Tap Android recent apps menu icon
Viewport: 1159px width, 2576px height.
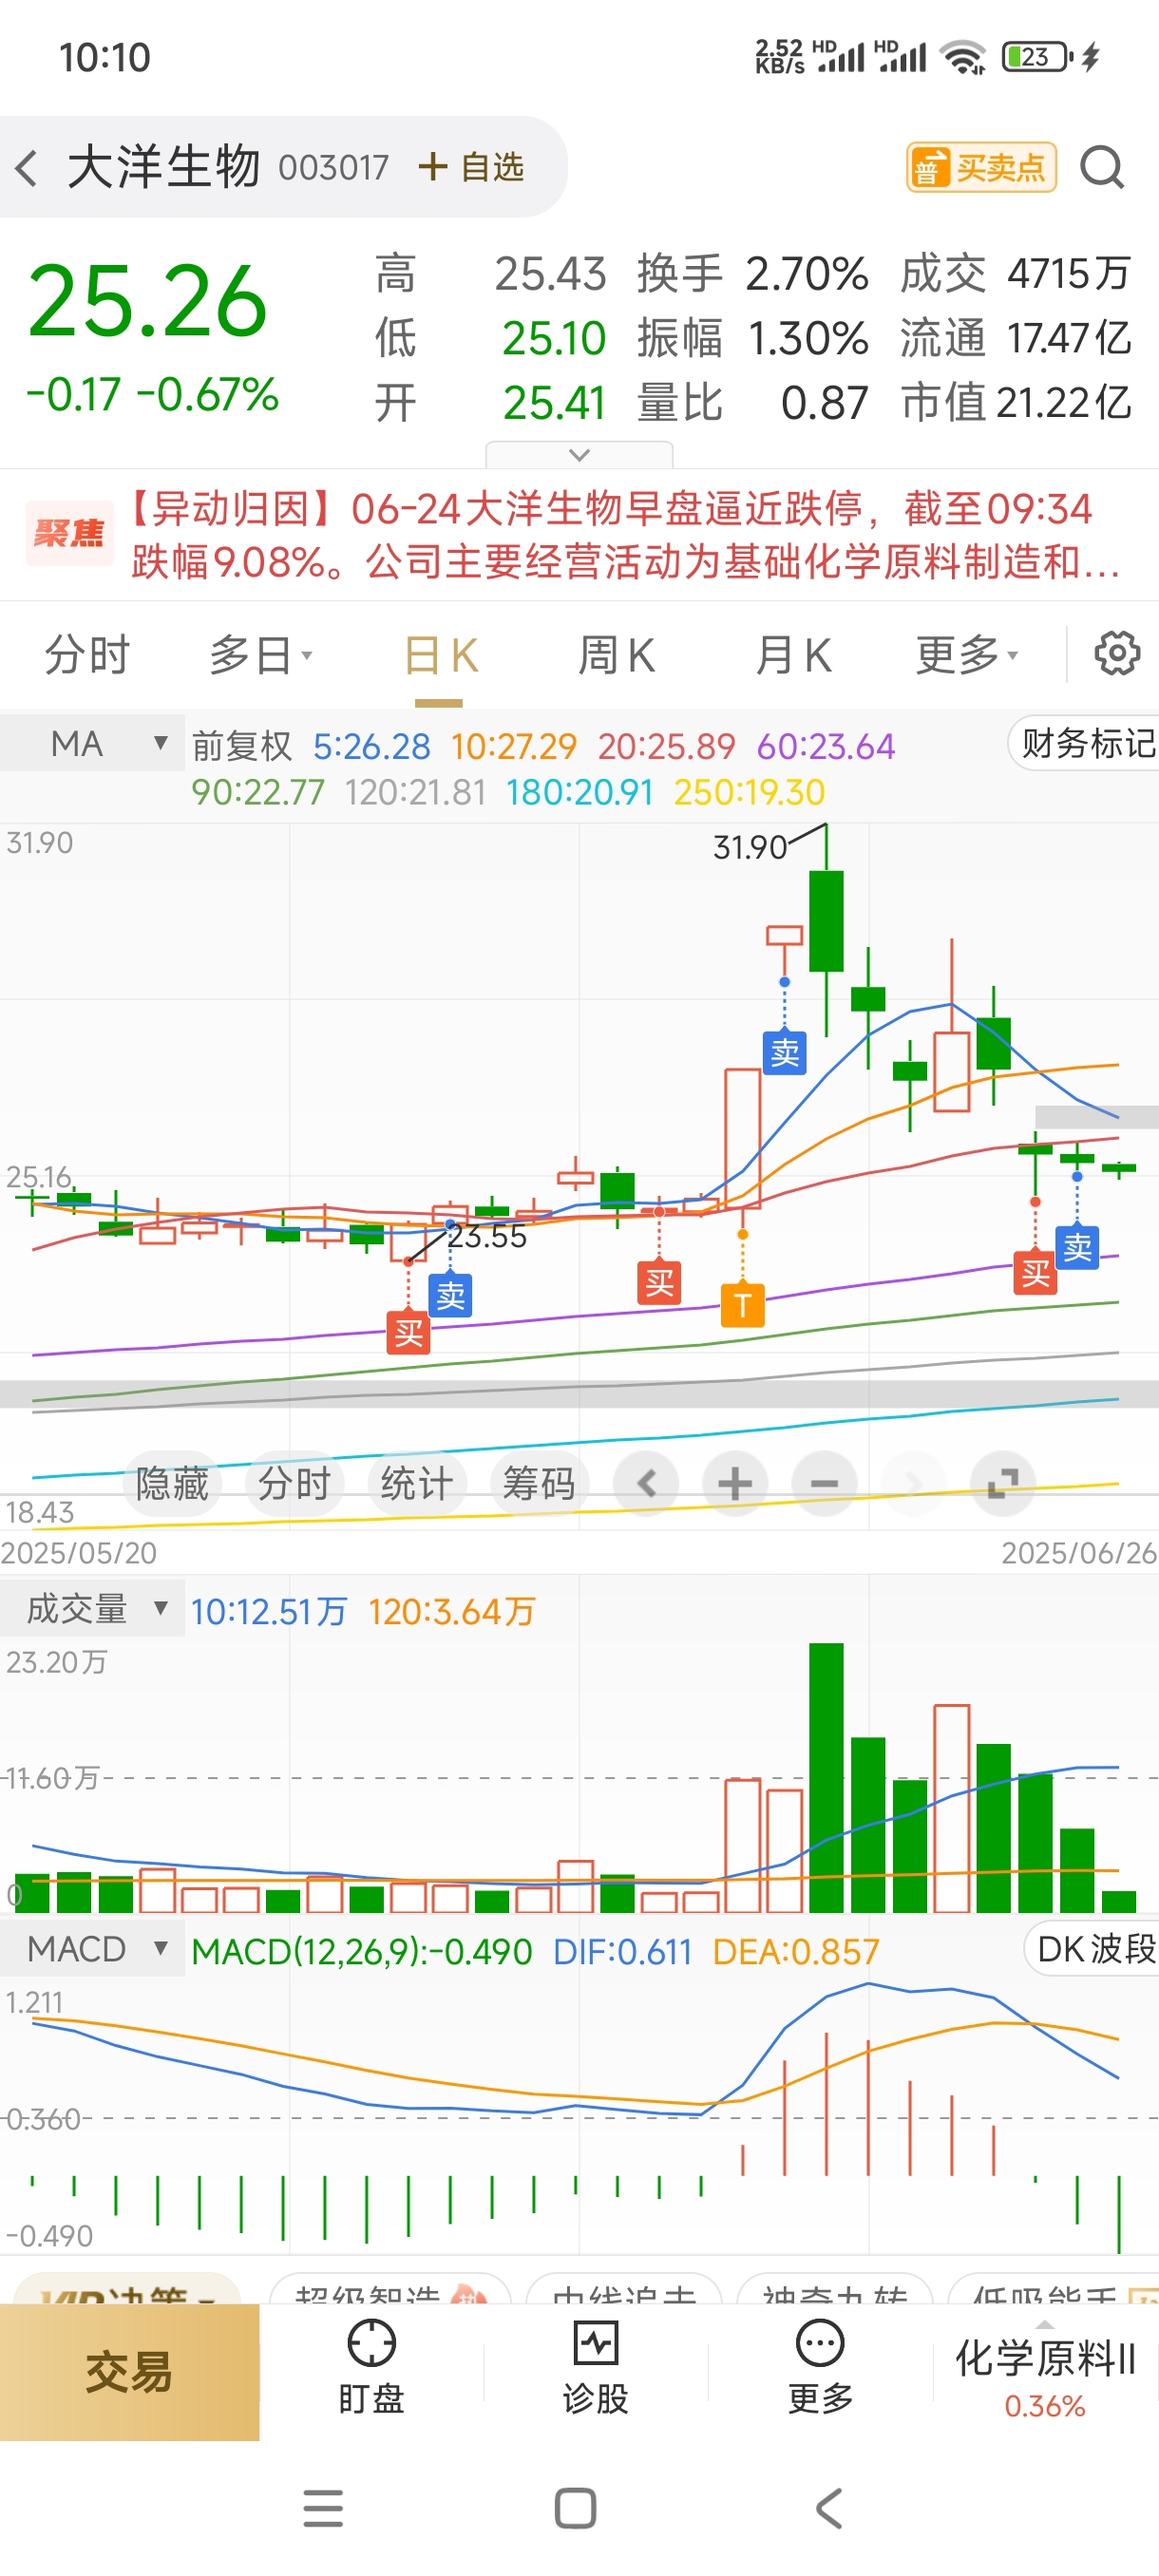[323, 2508]
